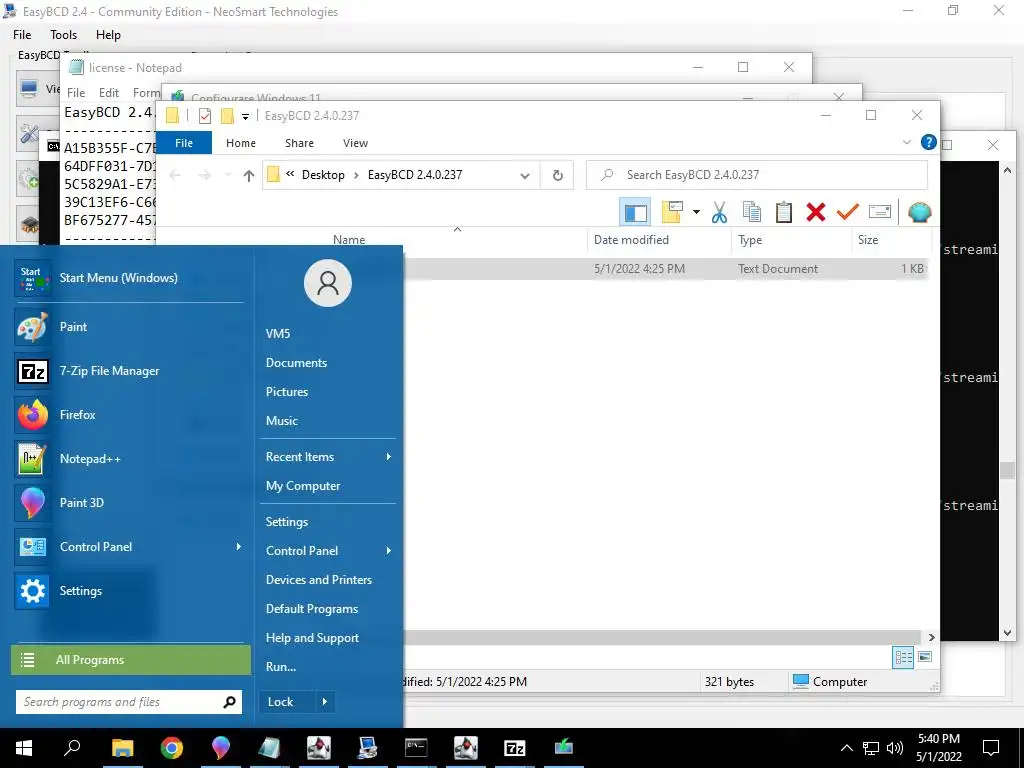The width and height of the screenshot is (1024, 768).
Task: Expand the Explorer ribbon chevron
Action: pyautogui.click(x=906, y=142)
